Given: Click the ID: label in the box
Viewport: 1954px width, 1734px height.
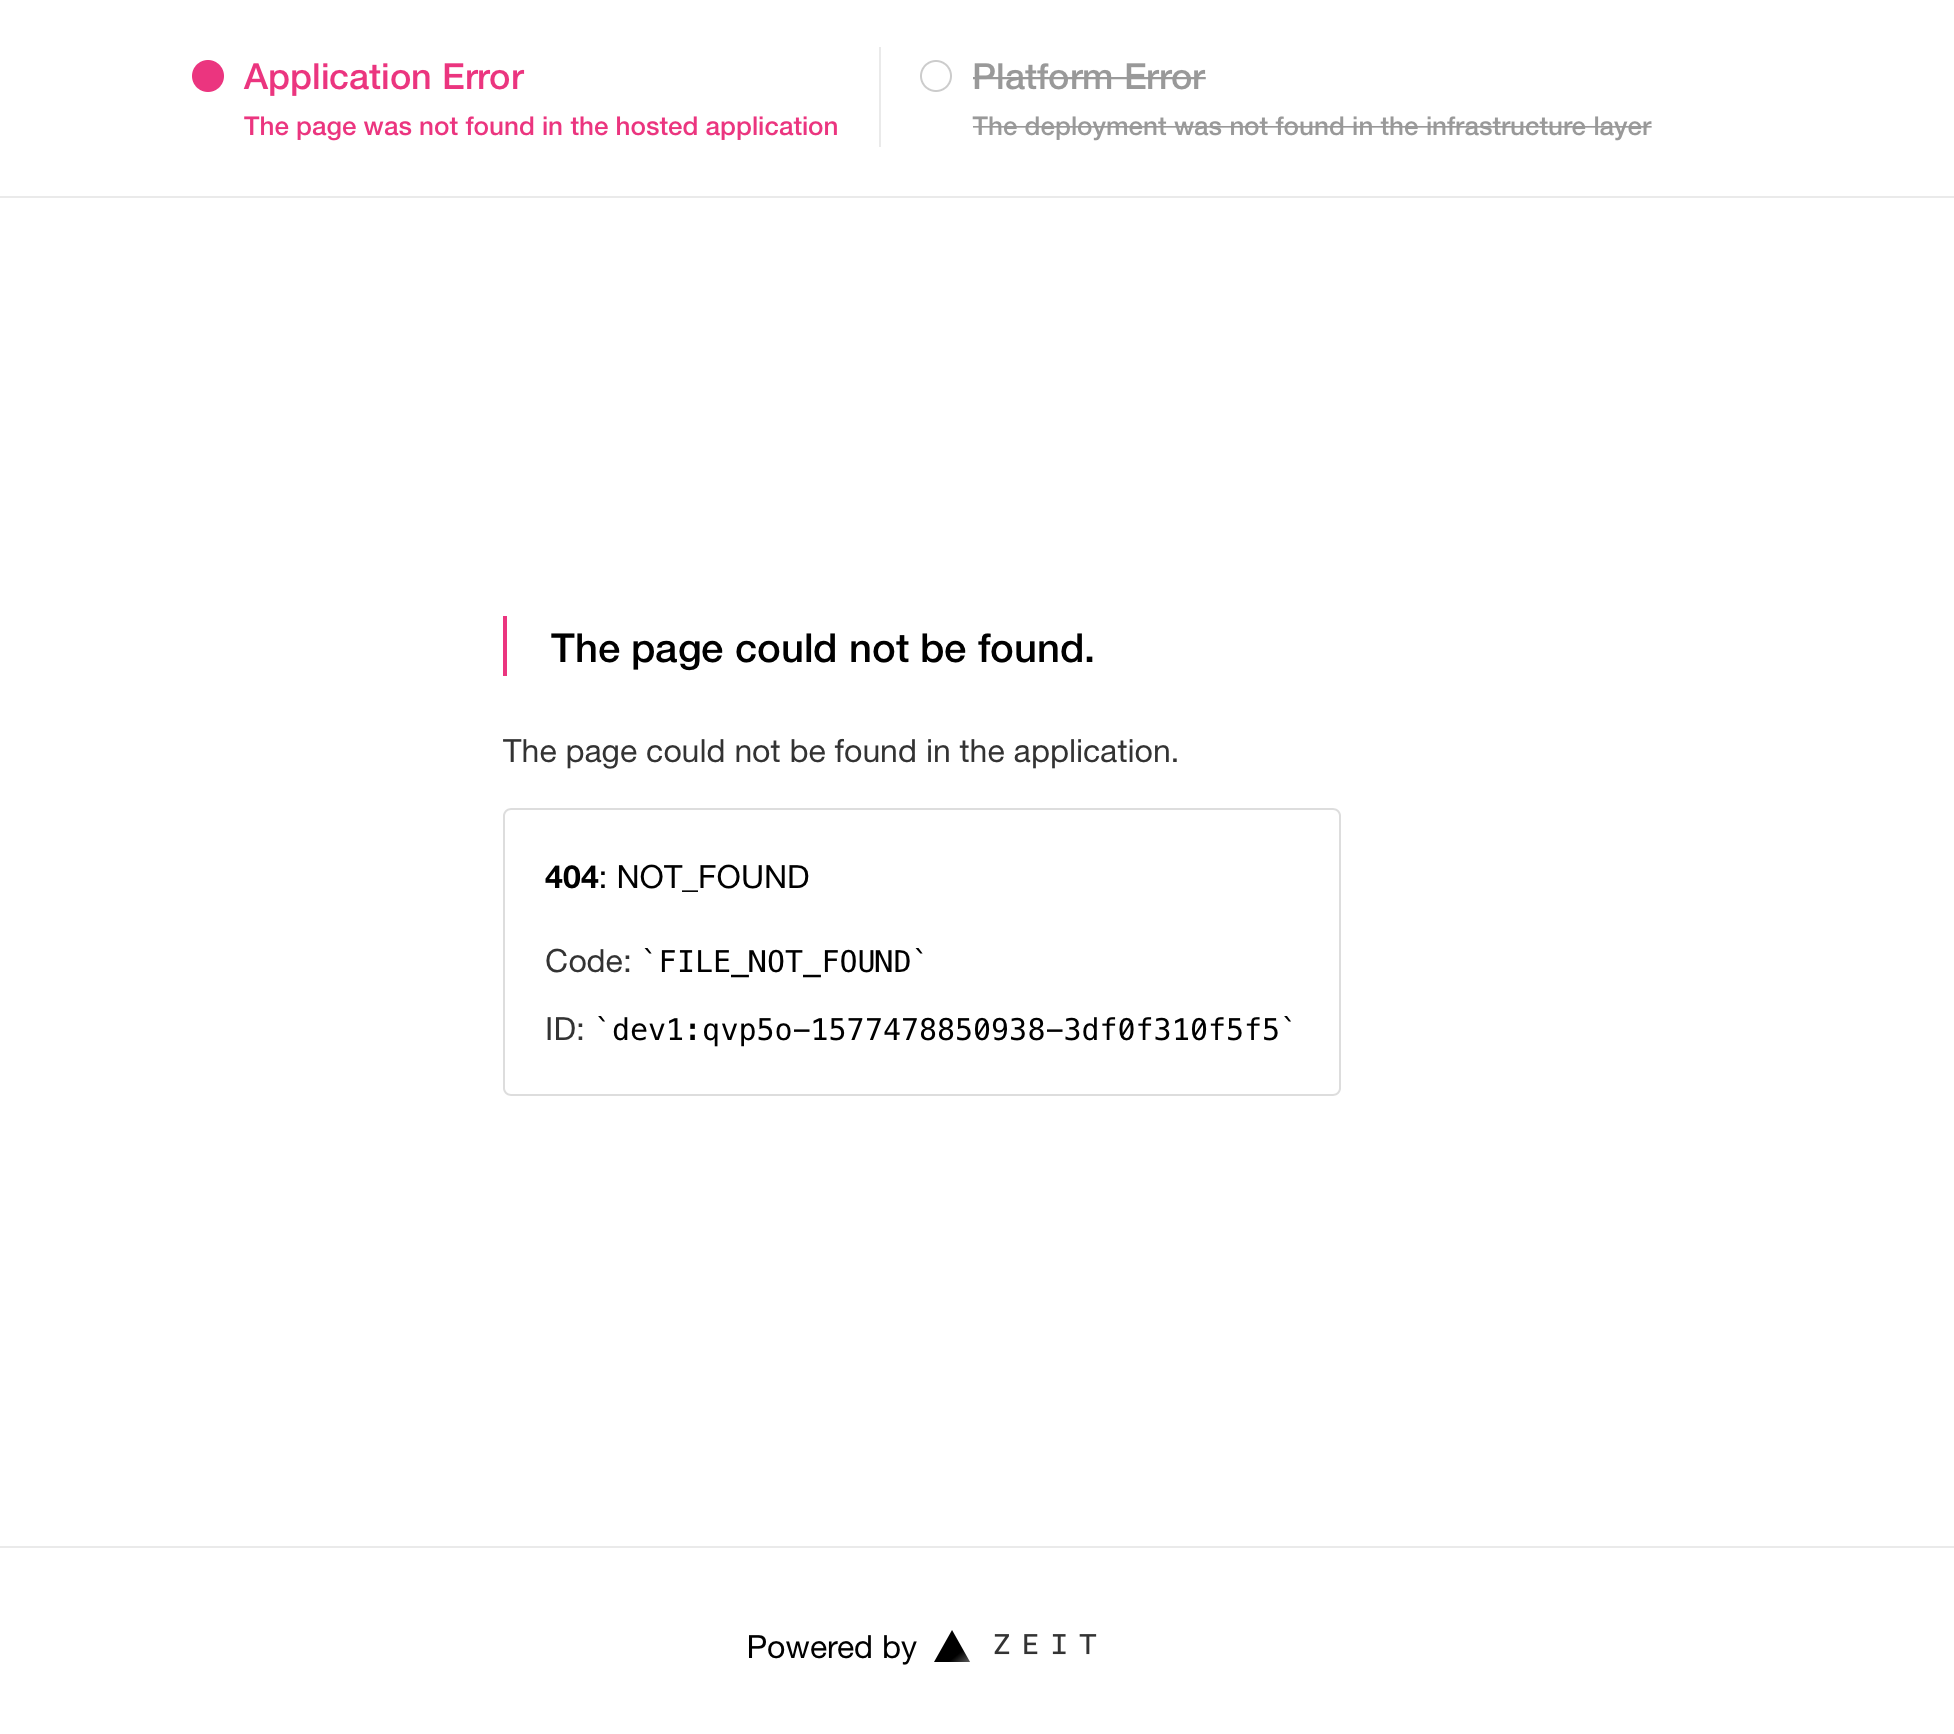Looking at the screenshot, I should tap(566, 1028).
